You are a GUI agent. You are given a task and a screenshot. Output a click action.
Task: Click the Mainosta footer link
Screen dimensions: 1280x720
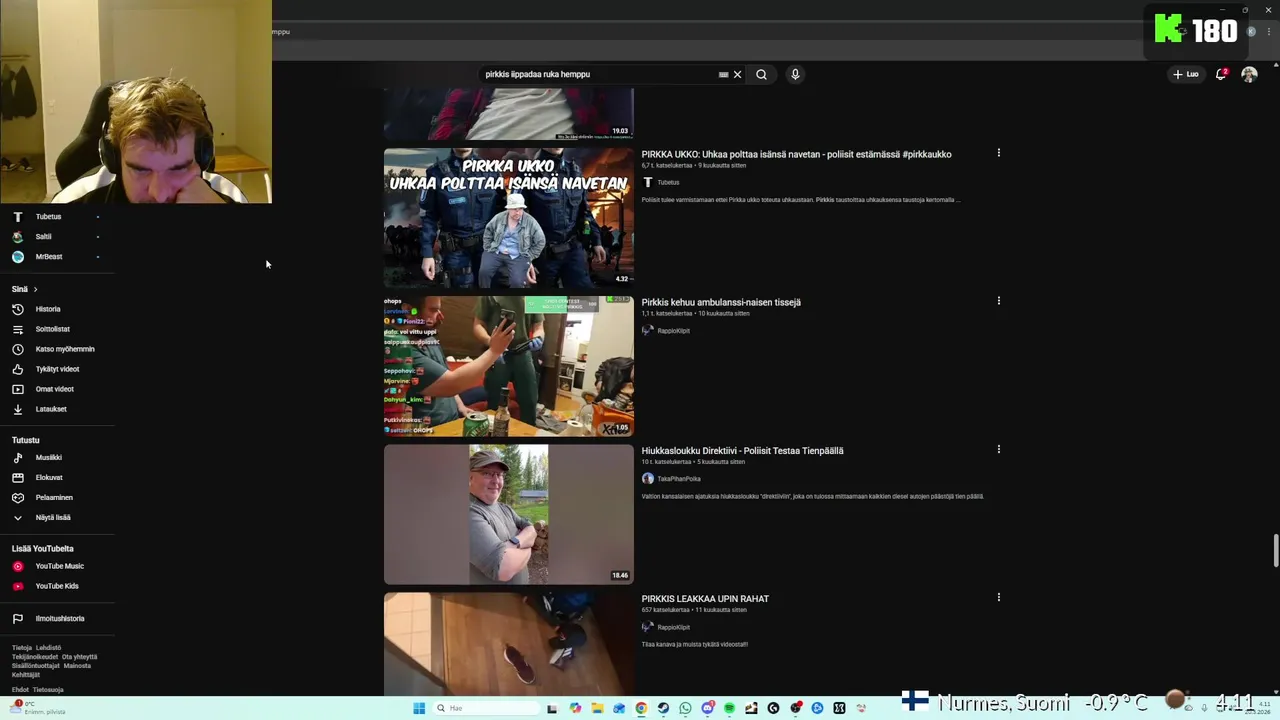coord(77,666)
